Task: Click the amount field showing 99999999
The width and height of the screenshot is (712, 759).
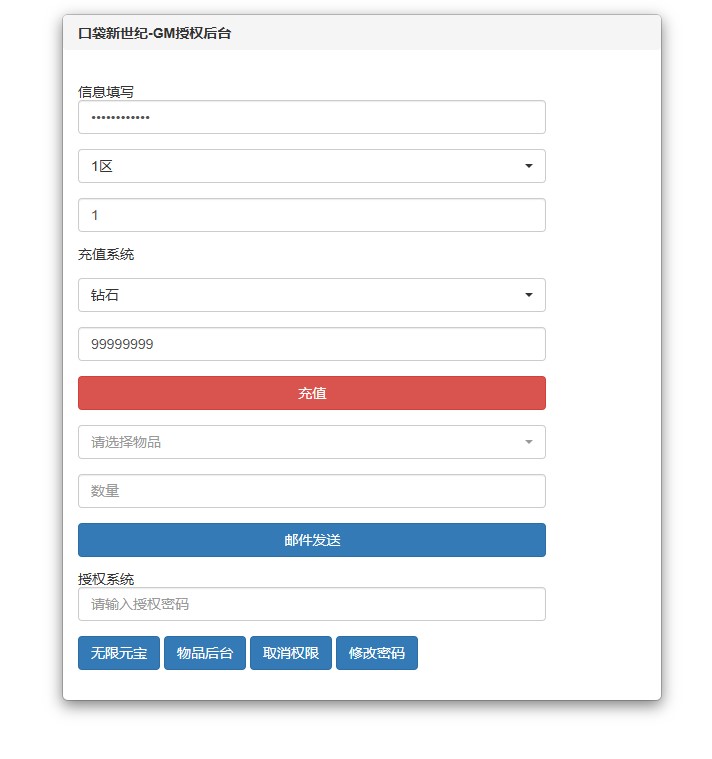Action: (312, 344)
